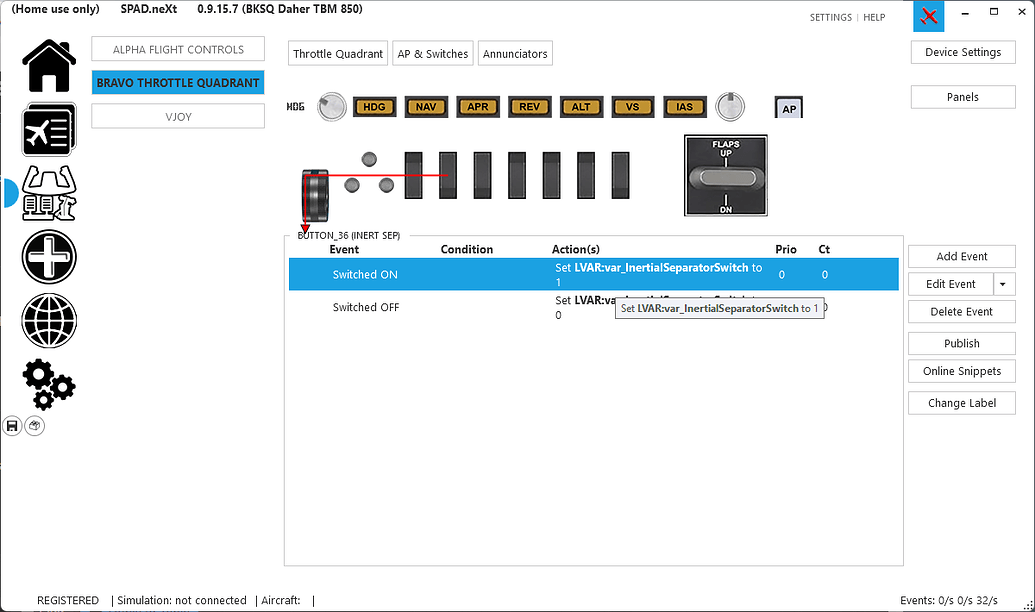Image resolution: width=1035 pixels, height=612 pixels.
Task: Click the Ct column header
Action: [824, 250]
